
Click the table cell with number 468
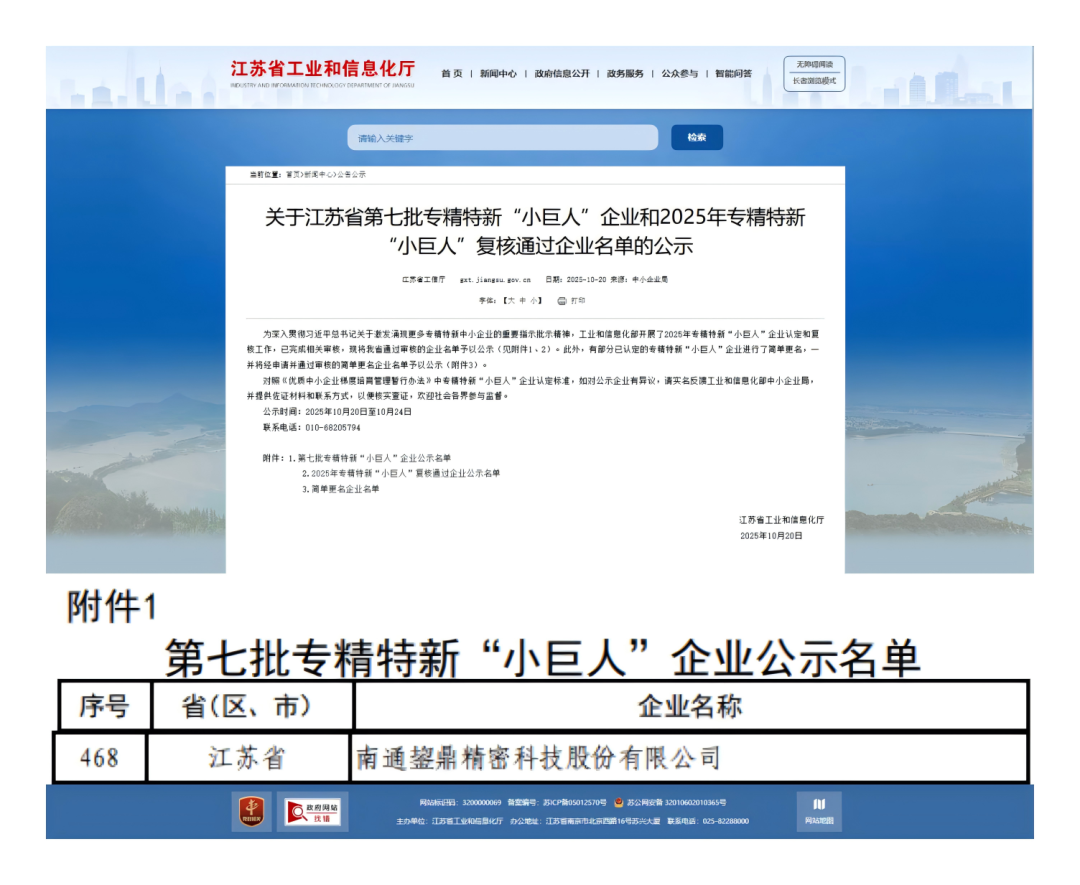[99, 758]
